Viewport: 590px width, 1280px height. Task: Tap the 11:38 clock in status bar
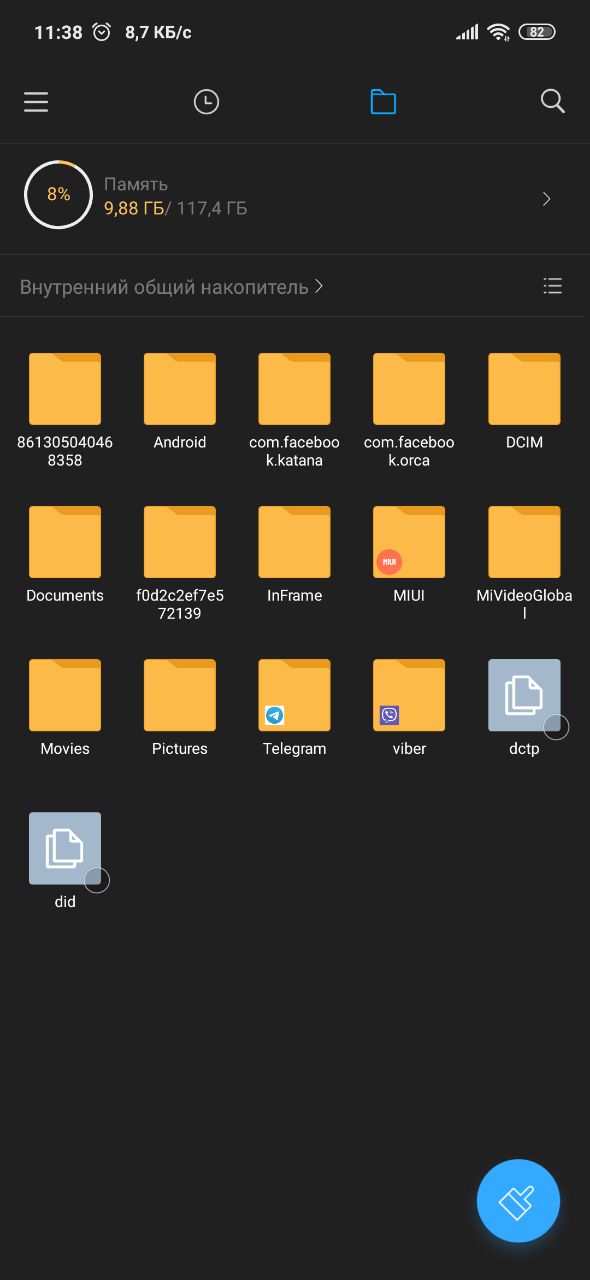point(58,32)
